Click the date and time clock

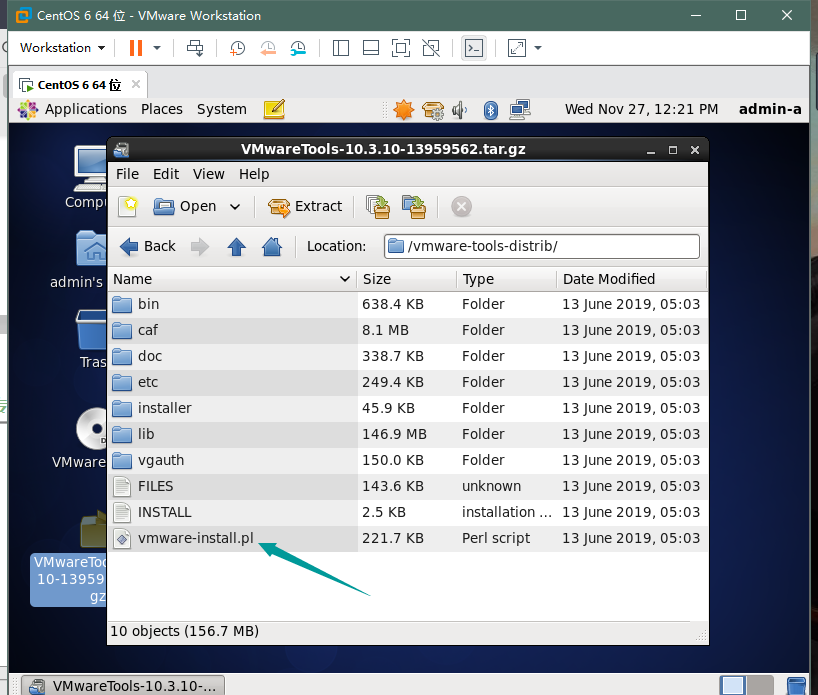[x=641, y=109]
